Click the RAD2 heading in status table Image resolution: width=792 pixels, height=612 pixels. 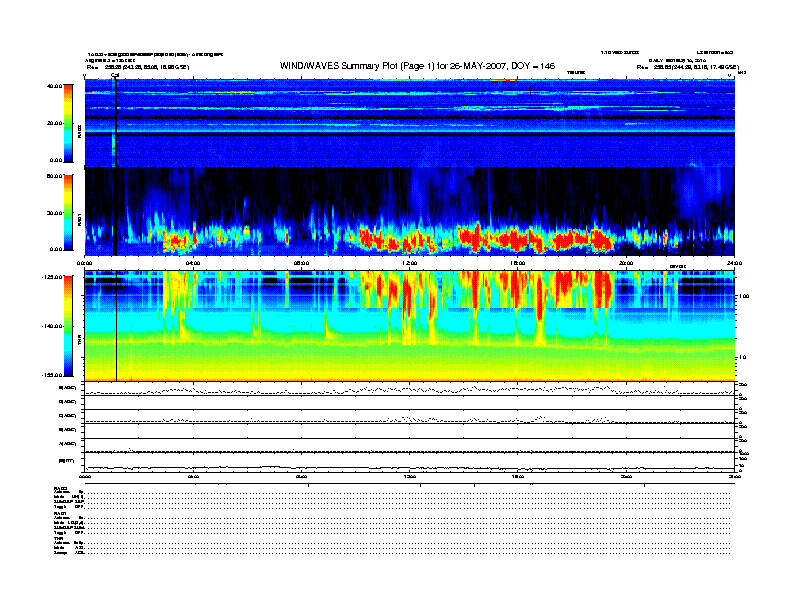(61, 488)
